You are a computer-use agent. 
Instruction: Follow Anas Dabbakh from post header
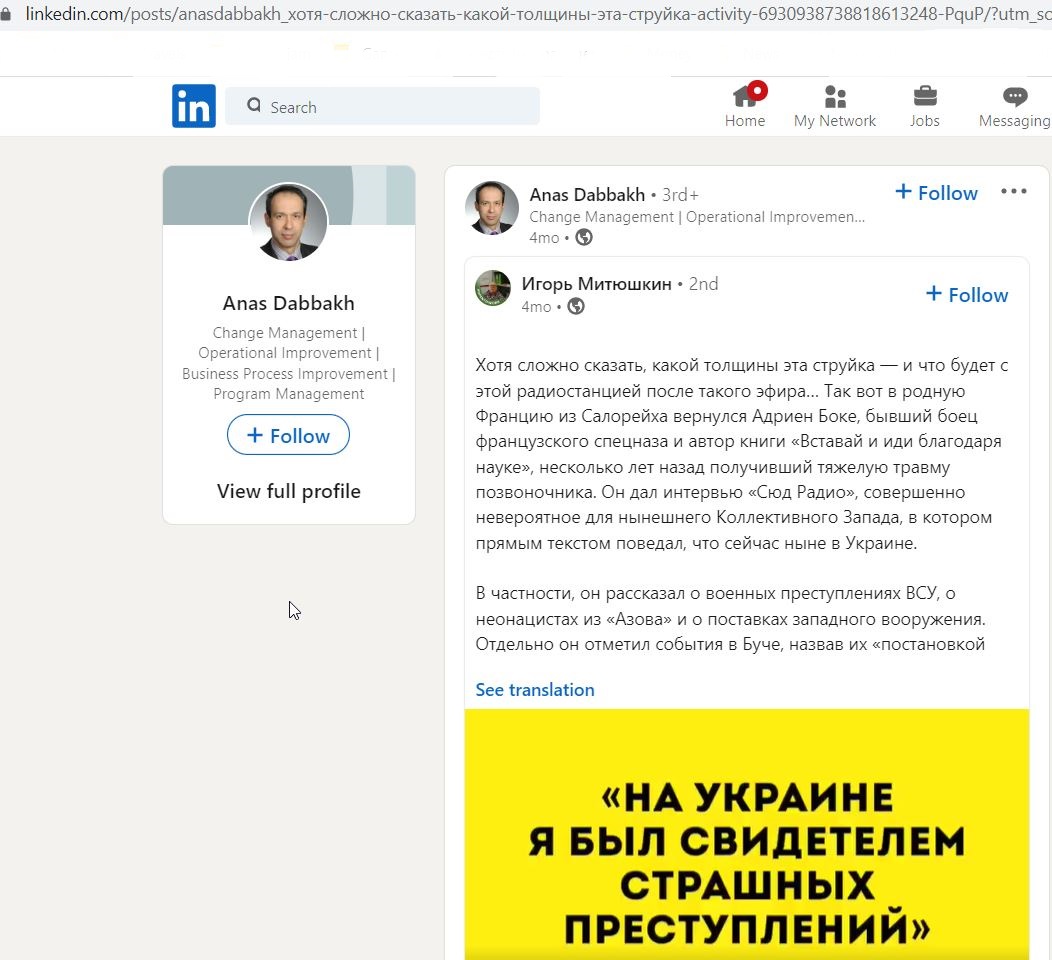[x=937, y=193]
